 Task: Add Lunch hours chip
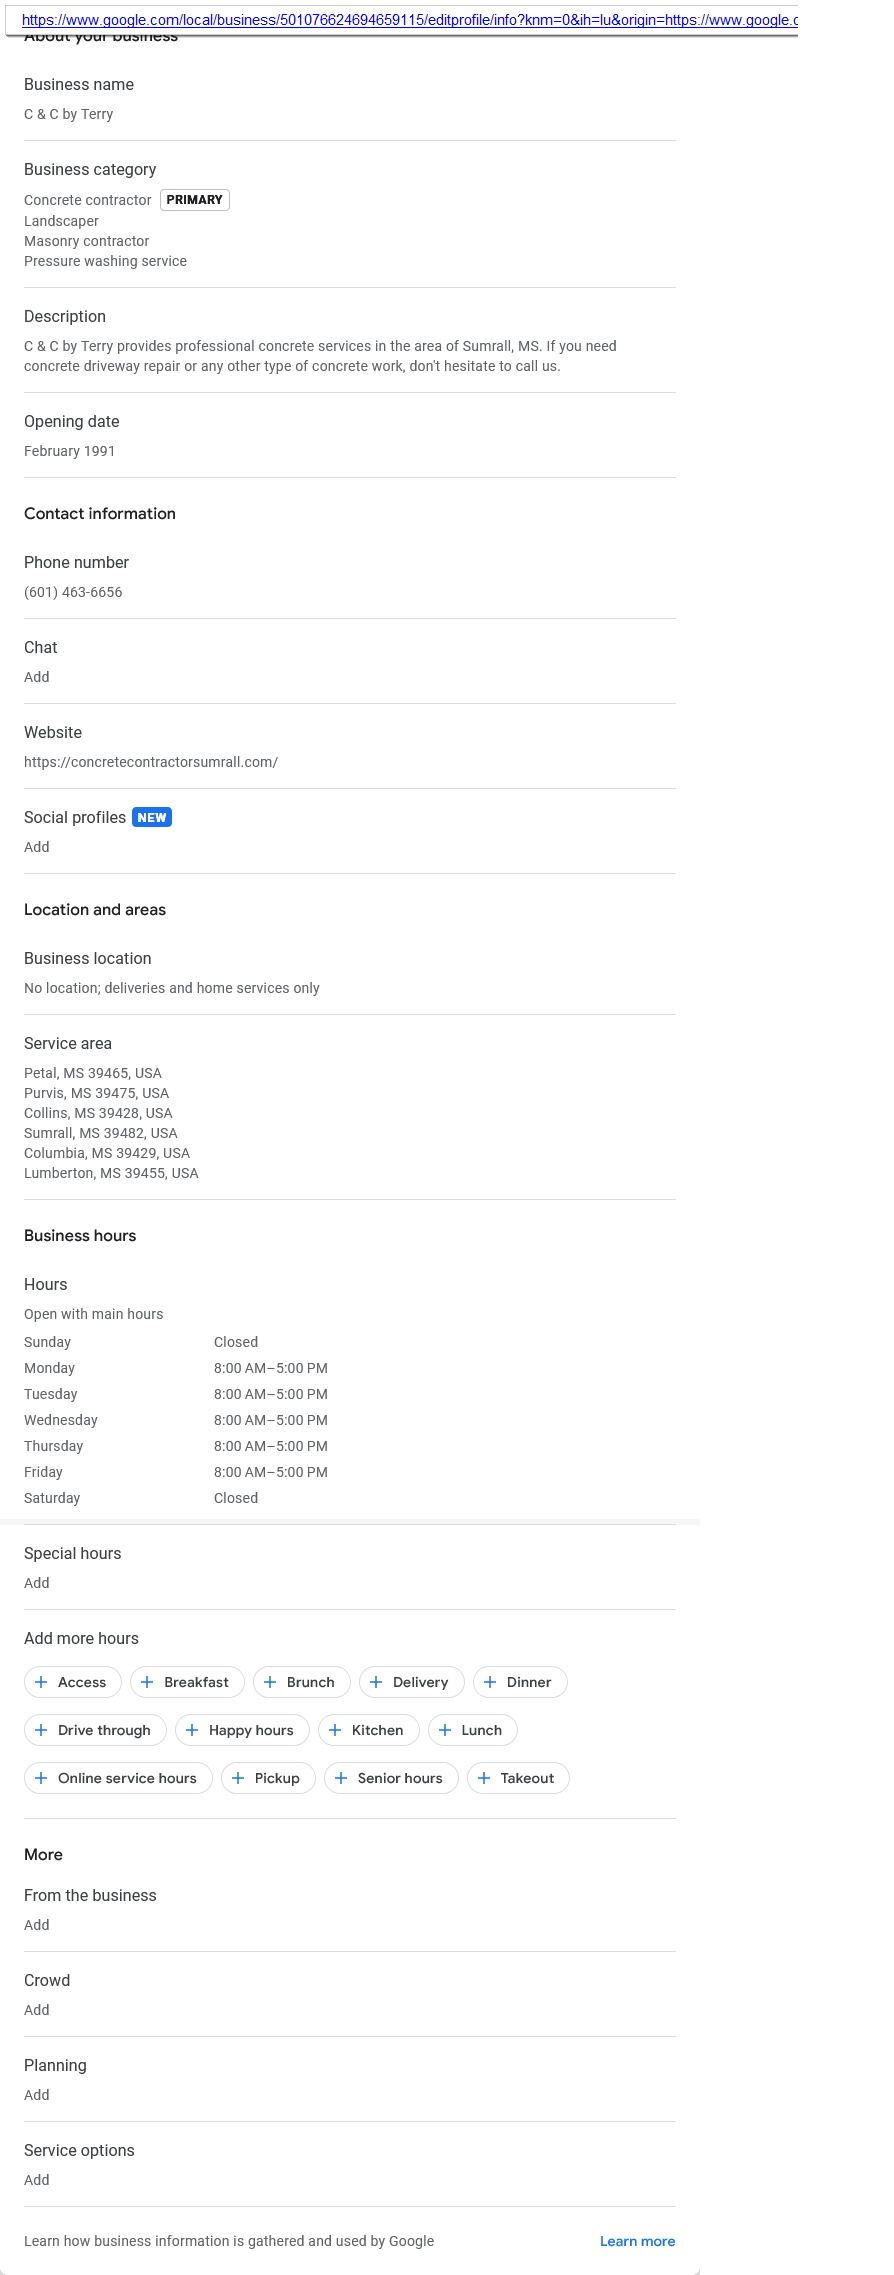[472, 1730]
